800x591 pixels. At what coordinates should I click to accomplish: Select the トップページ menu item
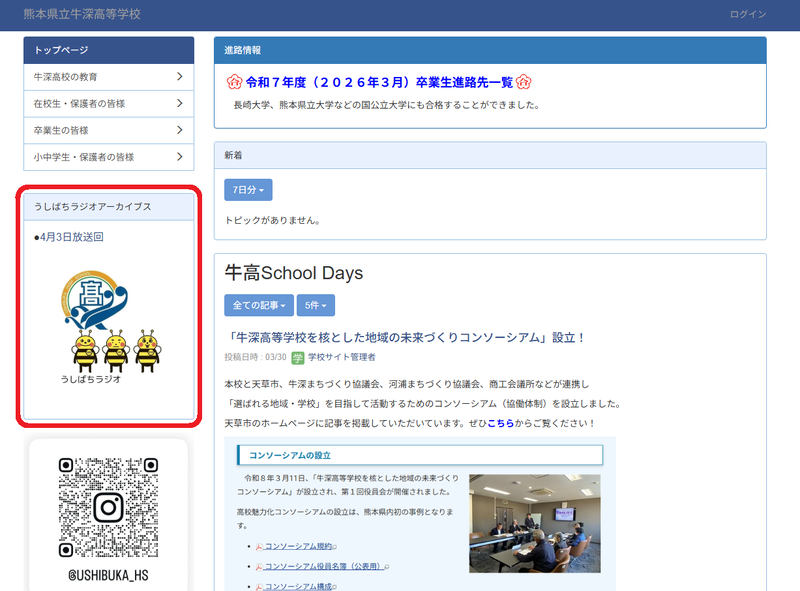[108, 50]
